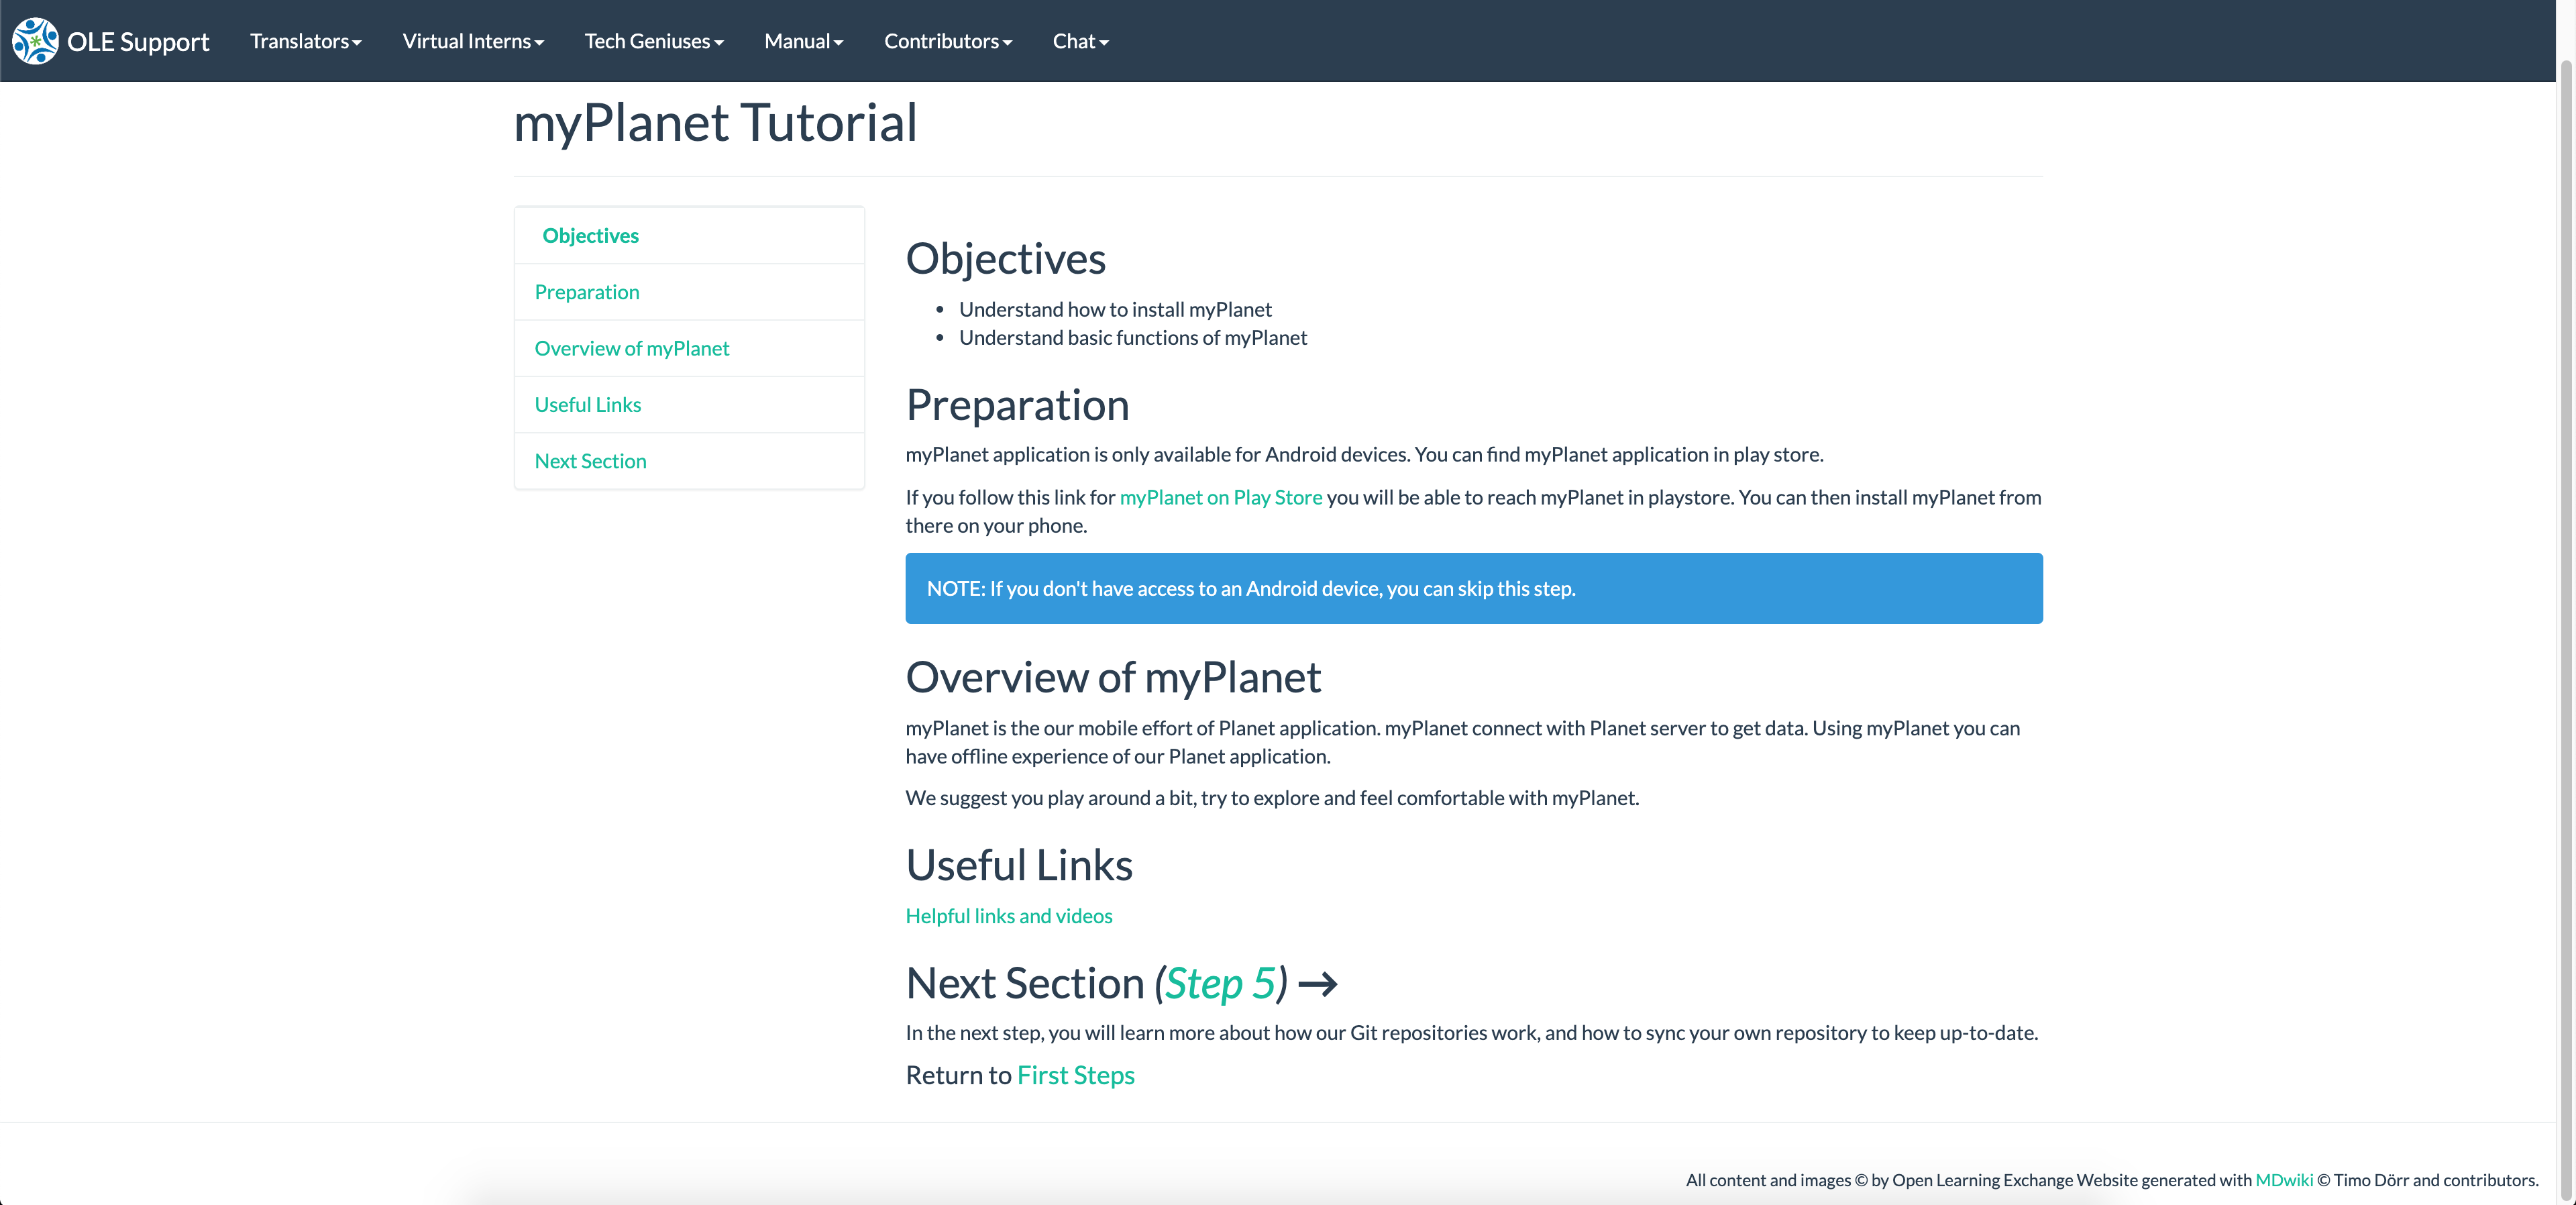The width and height of the screenshot is (2576, 1205).
Task: Follow the Step 5 link
Action: (1221, 984)
